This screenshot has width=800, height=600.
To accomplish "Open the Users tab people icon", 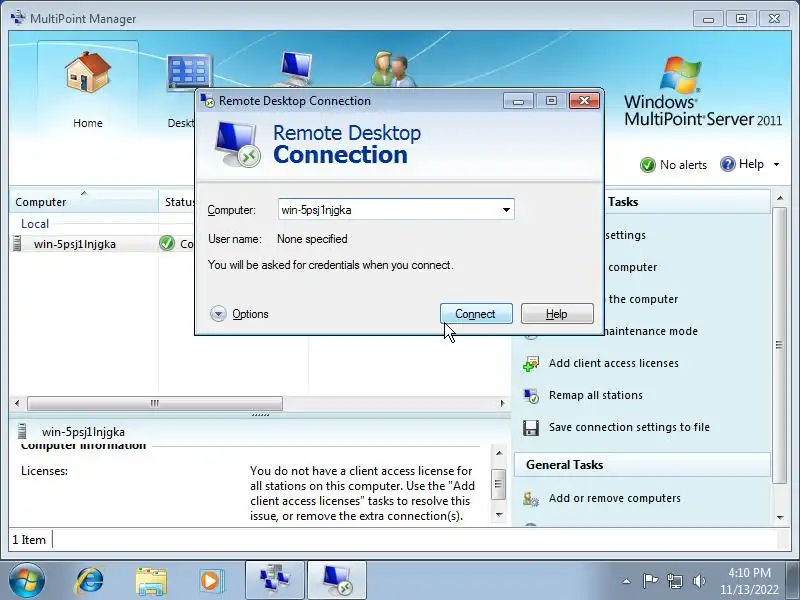I will click(393, 68).
